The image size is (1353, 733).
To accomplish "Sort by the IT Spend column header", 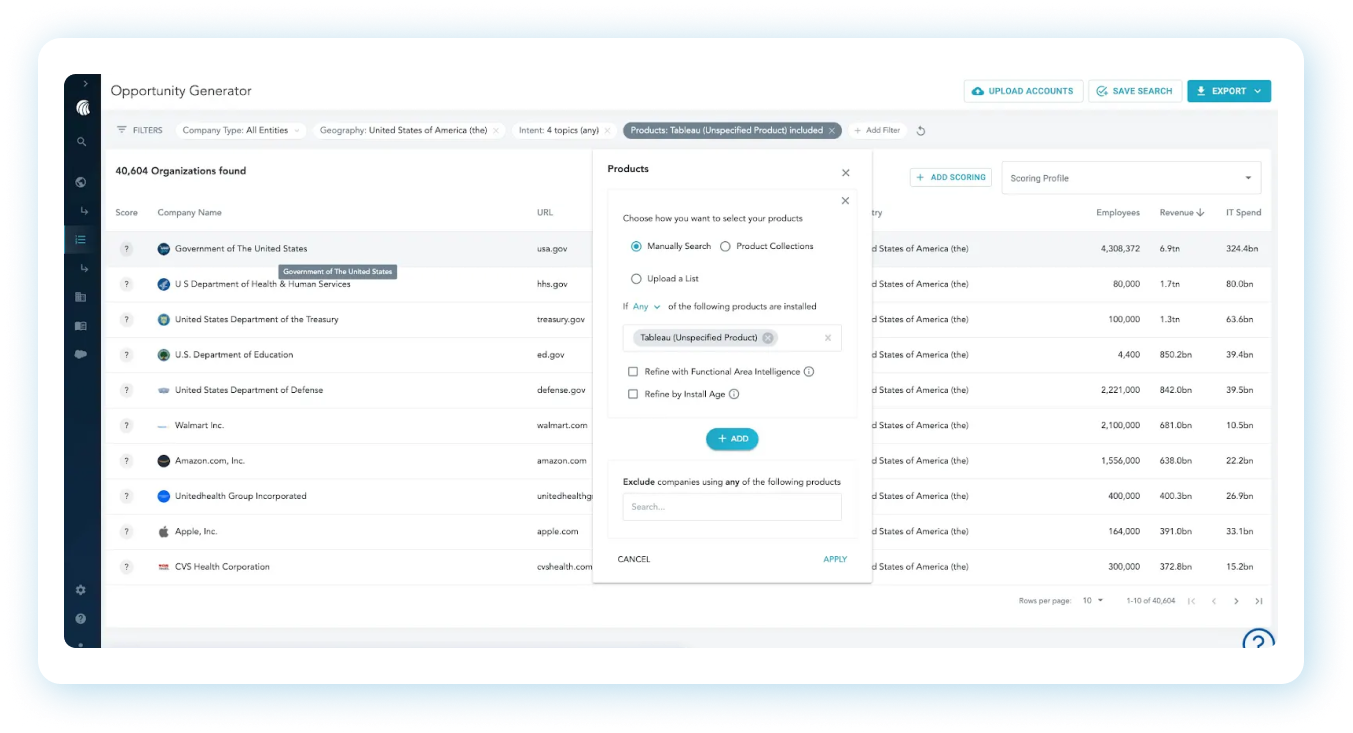I will point(1243,213).
